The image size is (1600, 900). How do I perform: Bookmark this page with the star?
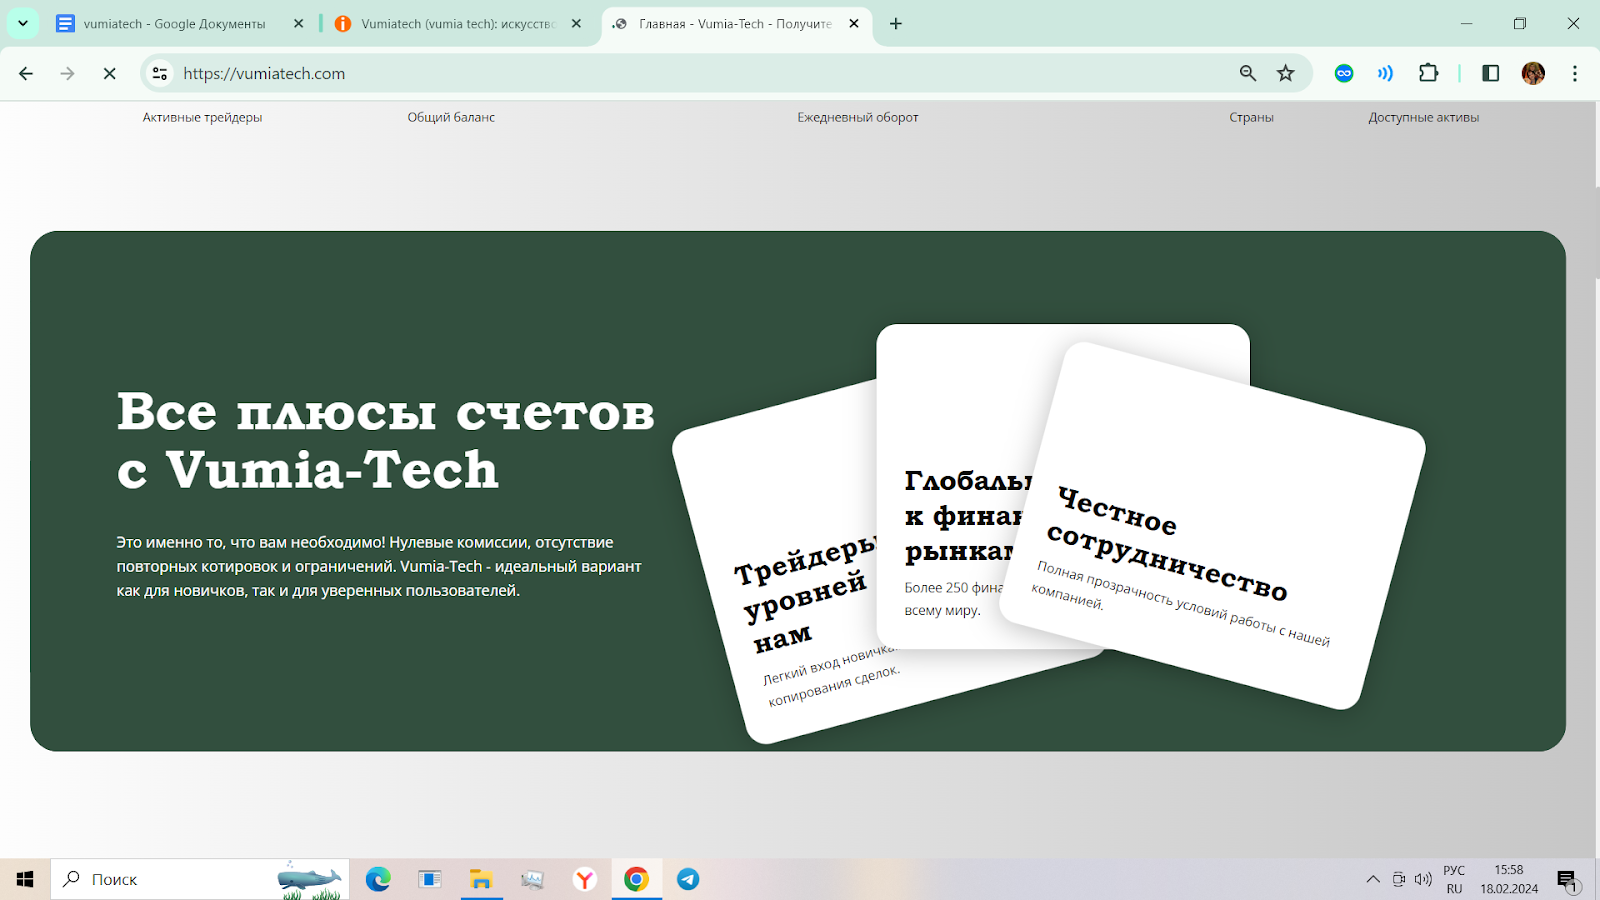(x=1286, y=73)
